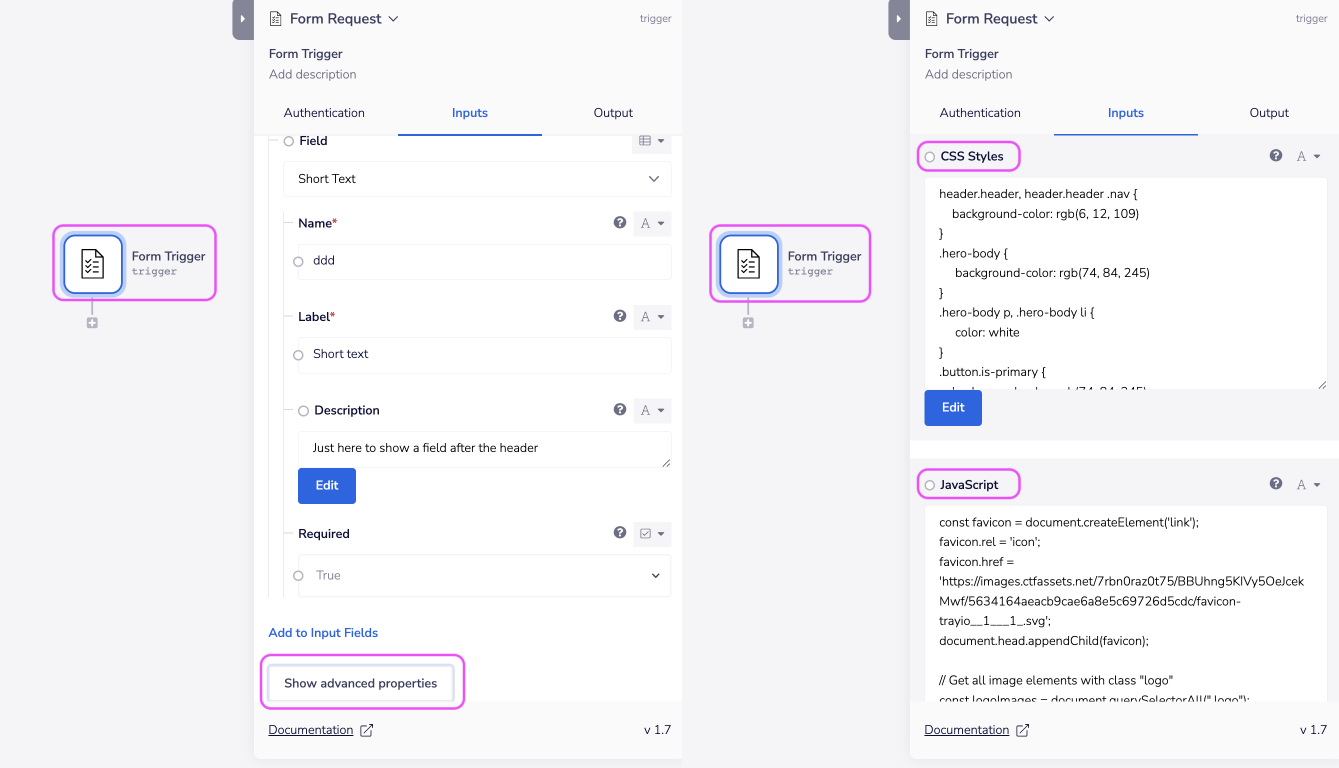Click the checkbox type icon beside Required

[x=650, y=534]
